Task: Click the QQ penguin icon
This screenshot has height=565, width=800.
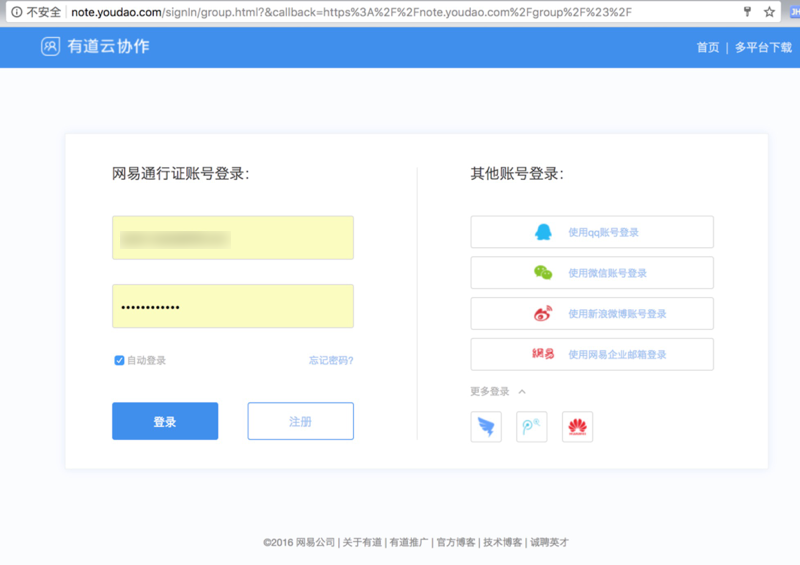Action: click(x=543, y=232)
